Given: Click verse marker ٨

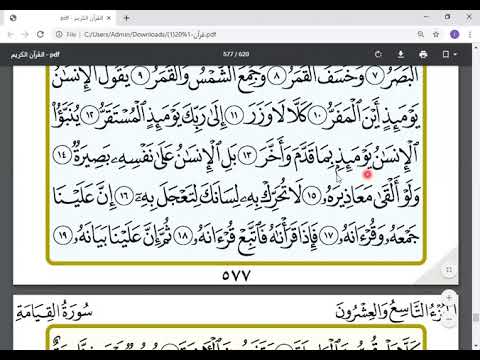Looking at the screenshot, I should (277, 76).
